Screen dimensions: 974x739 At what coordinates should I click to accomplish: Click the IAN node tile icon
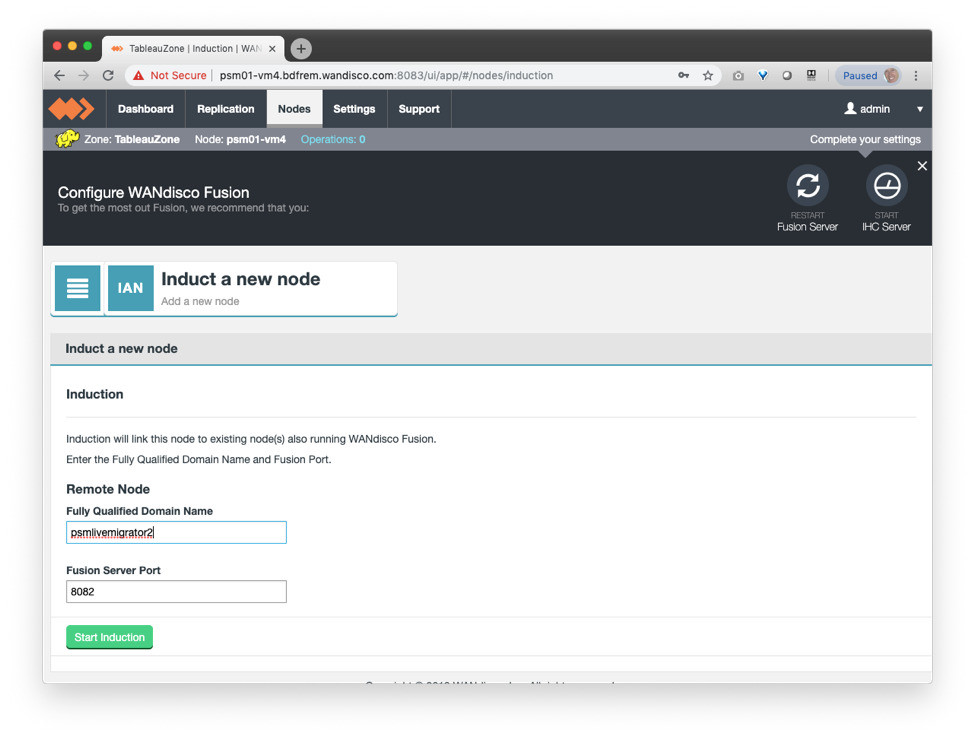point(130,288)
